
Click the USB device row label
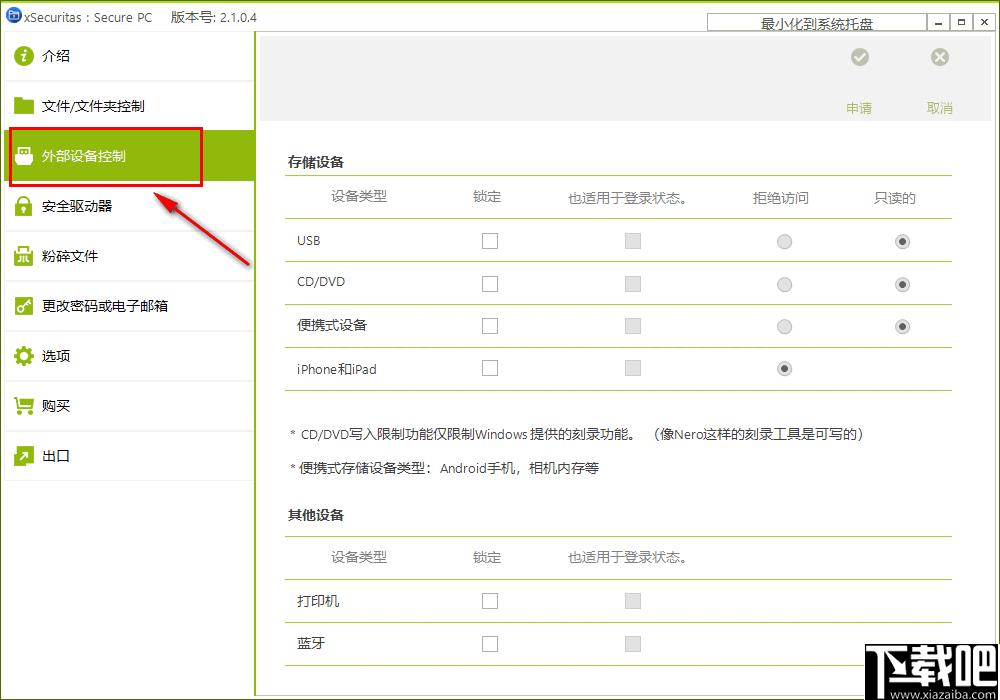click(x=309, y=241)
